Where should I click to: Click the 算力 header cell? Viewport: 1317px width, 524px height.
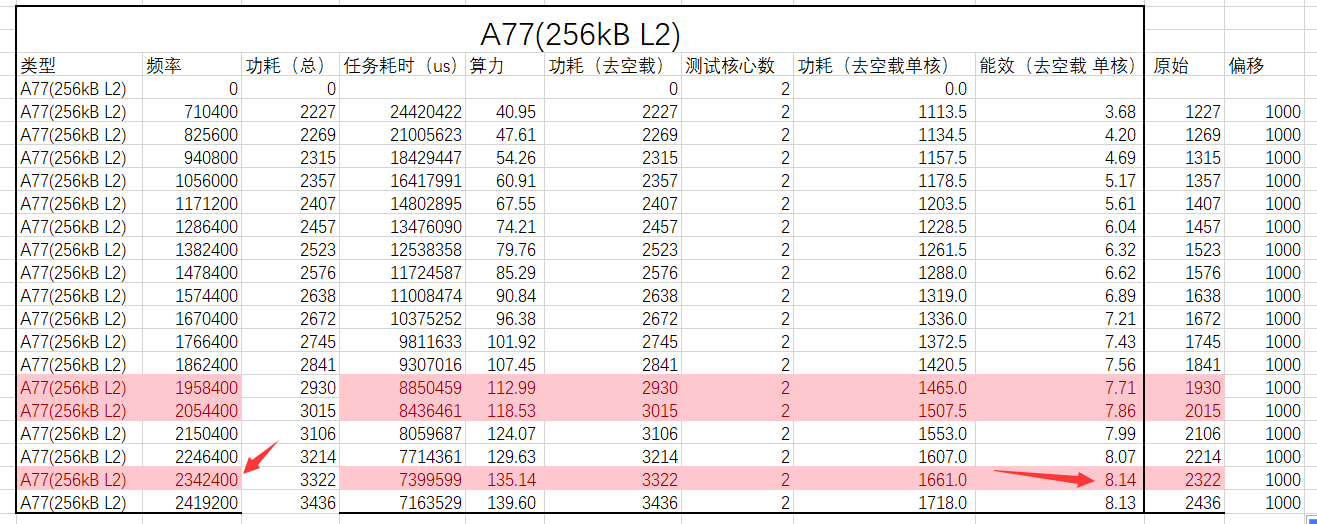(x=505, y=66)
